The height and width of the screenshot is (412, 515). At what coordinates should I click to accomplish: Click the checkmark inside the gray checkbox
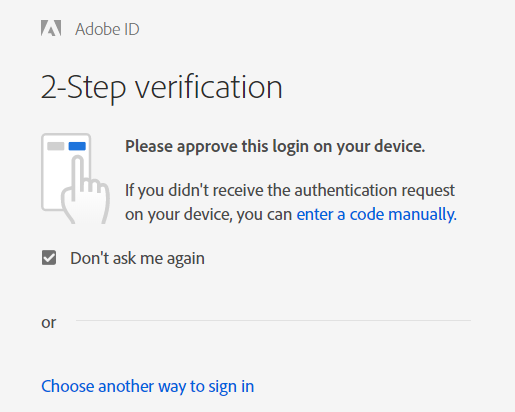(49, 258)
